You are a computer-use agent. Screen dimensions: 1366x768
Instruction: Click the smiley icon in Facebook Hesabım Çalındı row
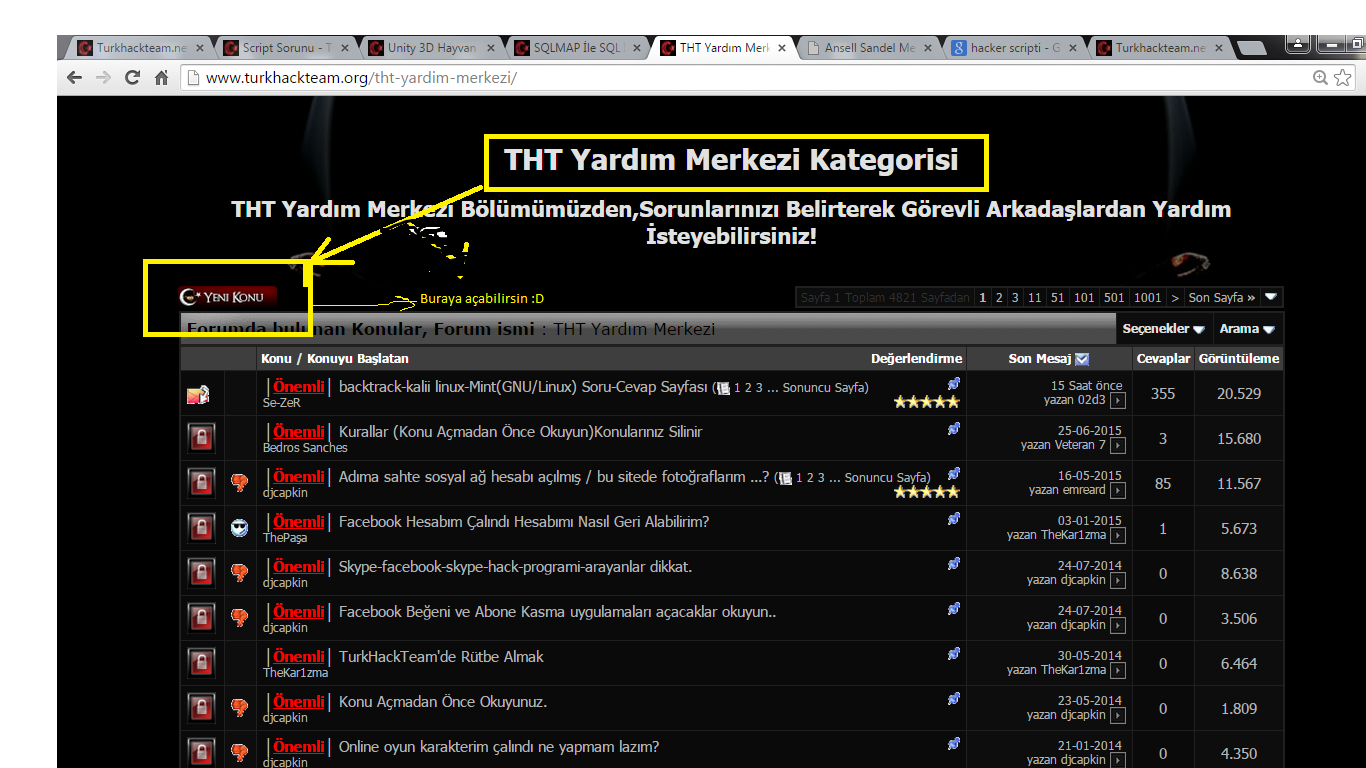[x=239, y=528]
